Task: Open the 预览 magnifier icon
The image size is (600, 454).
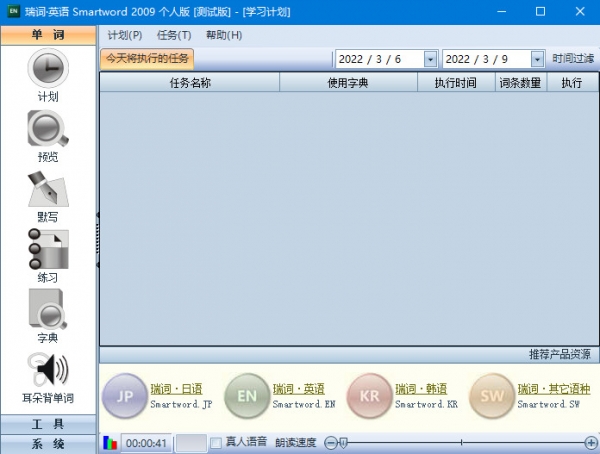Action: coord(48,129)
